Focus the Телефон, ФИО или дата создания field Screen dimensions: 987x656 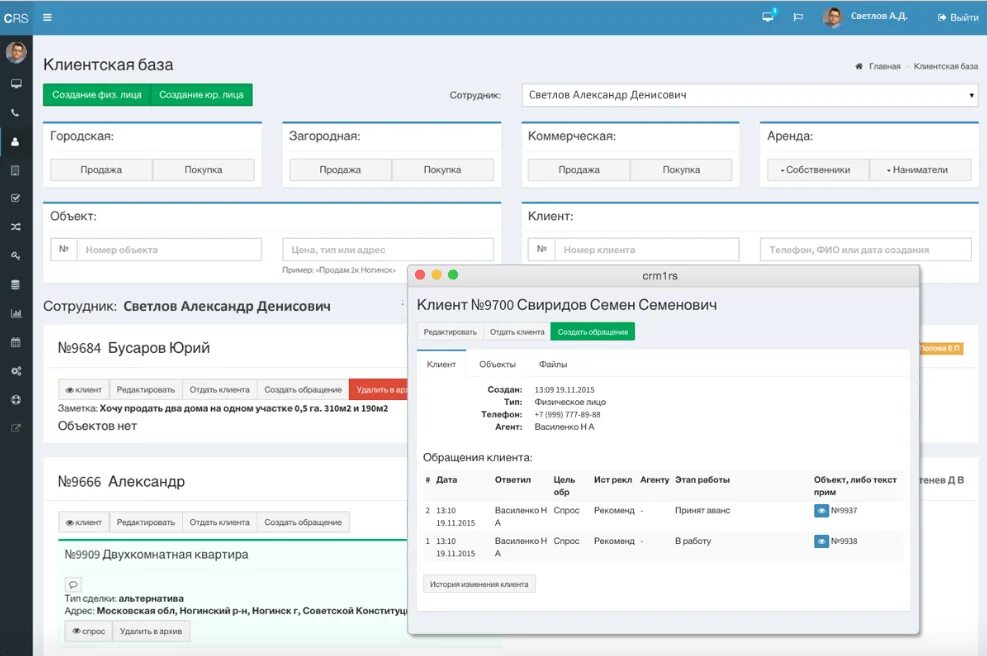[866, 249]
